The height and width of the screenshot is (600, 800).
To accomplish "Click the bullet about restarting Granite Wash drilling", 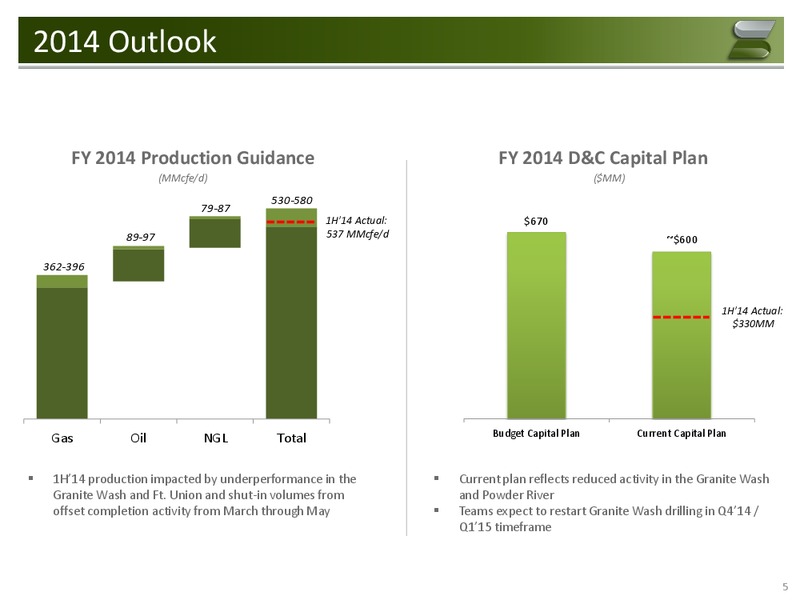I will [609, 518].
